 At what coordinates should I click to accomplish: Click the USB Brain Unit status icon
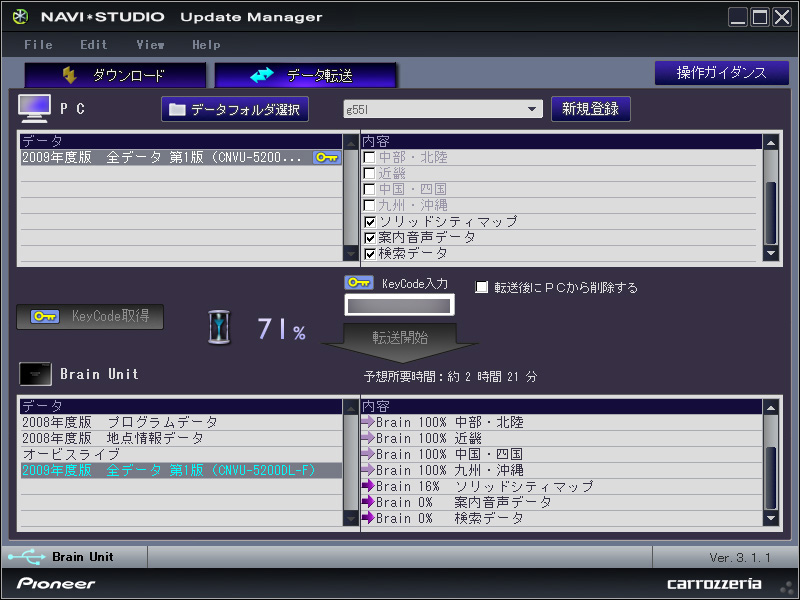coord(26,557)
